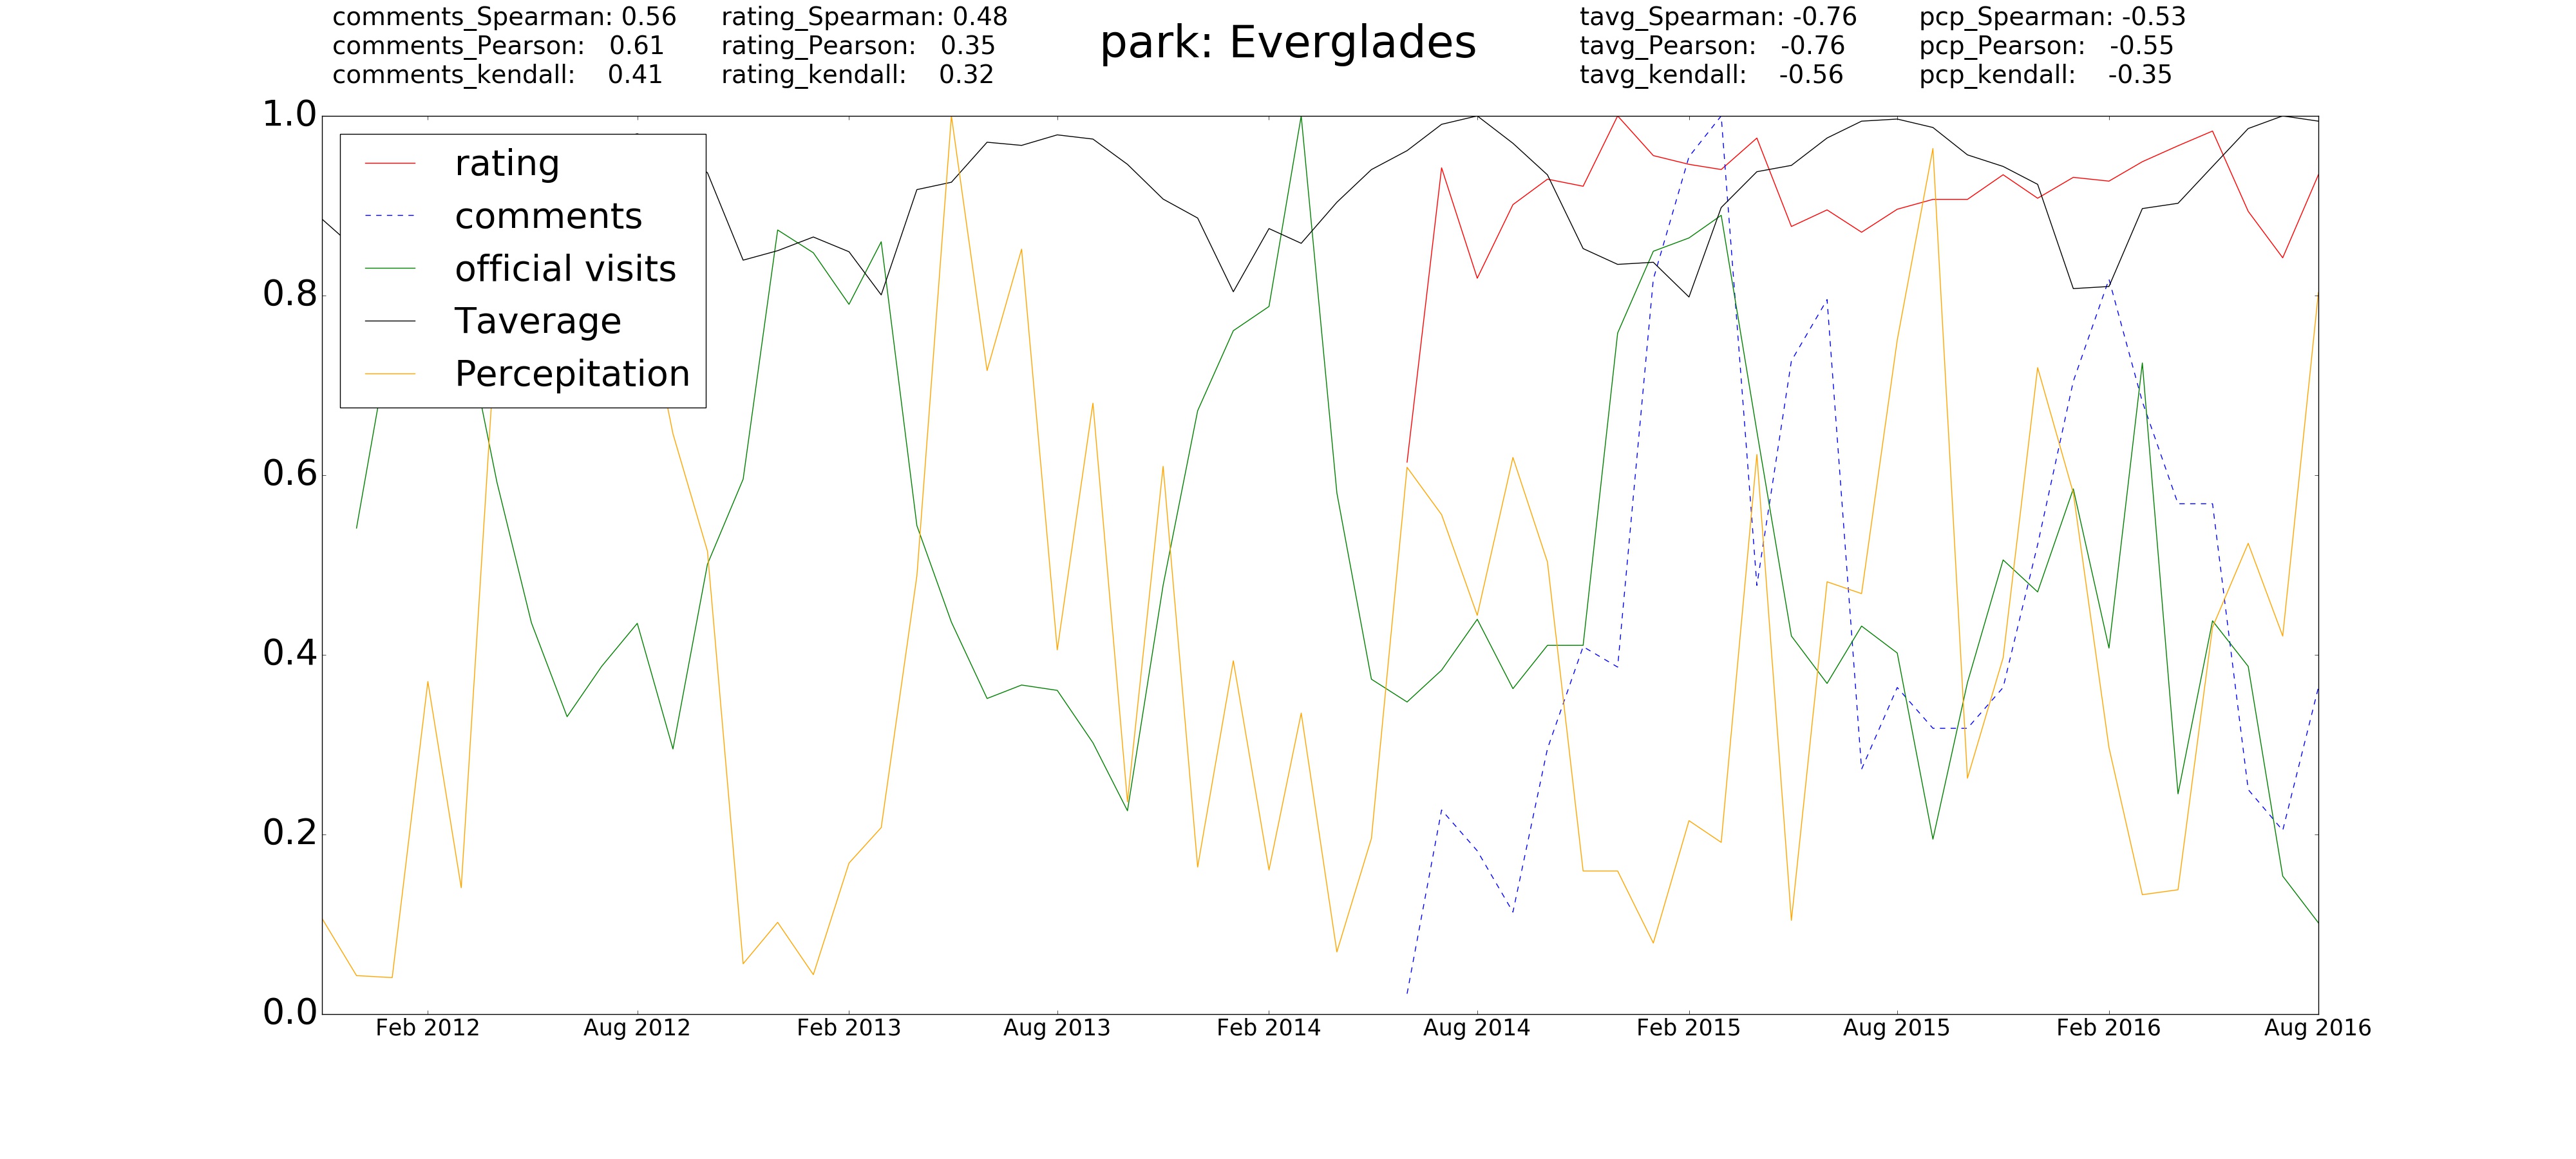This screenshot has height=1159, width=2576.
Task: Click the 0.6 y-axis tick label
Action: (x=290, y=474)
